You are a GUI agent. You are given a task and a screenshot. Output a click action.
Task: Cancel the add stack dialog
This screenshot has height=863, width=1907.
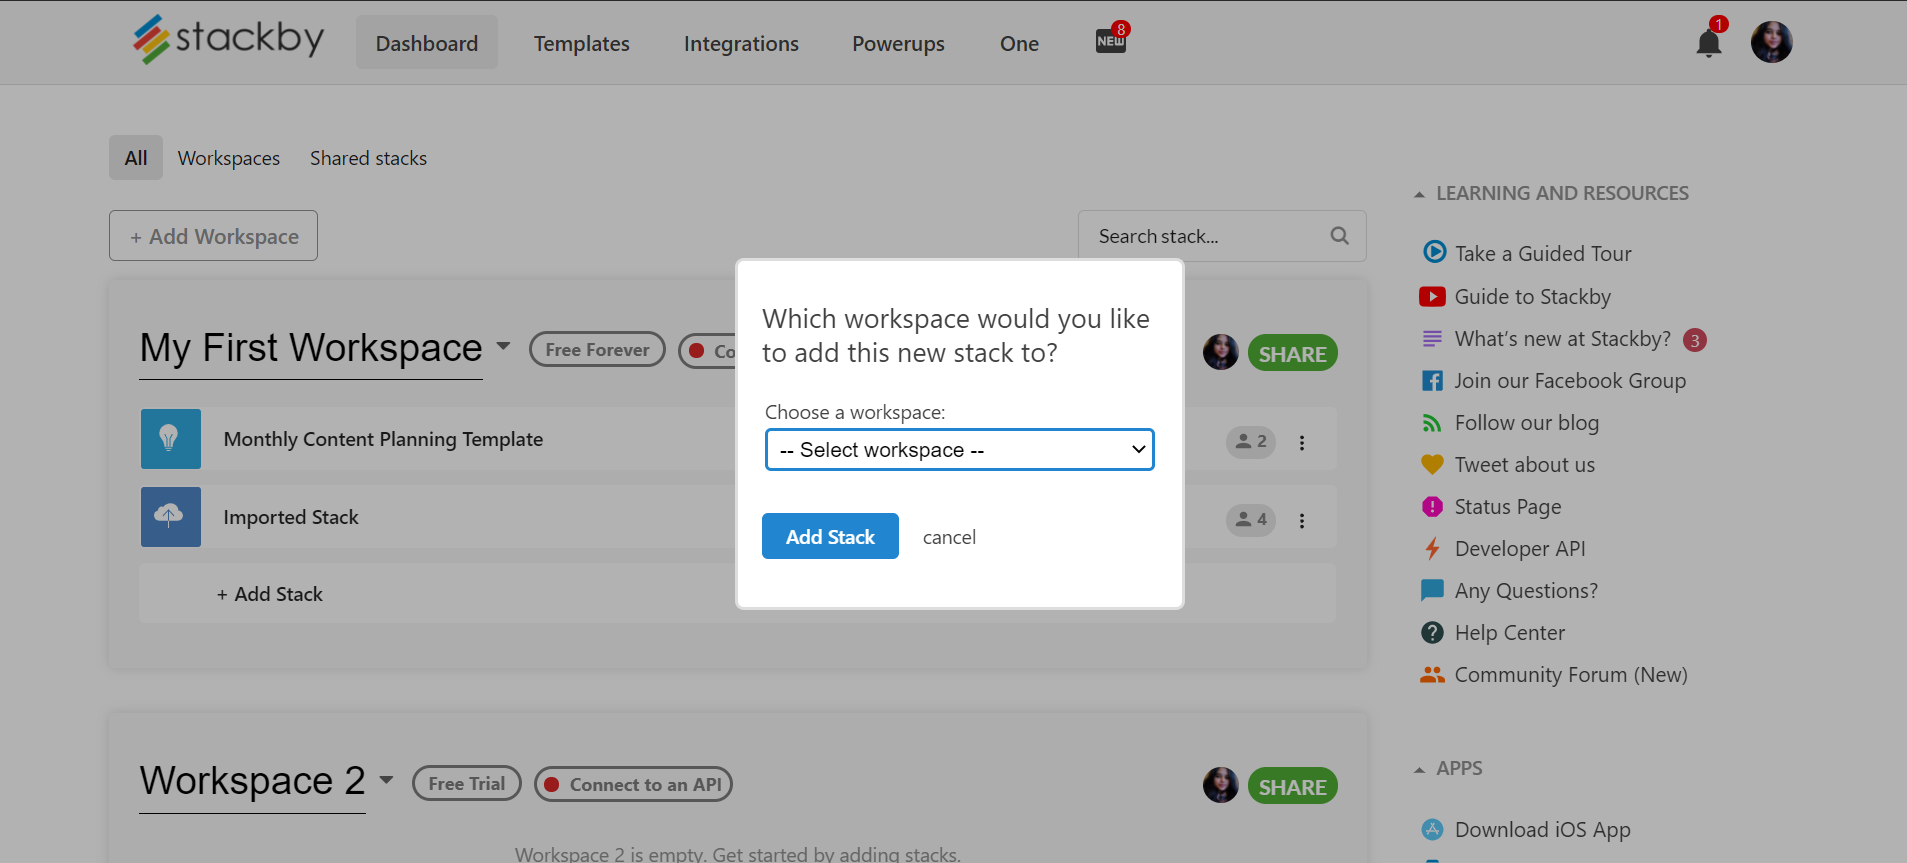point(949,537)
